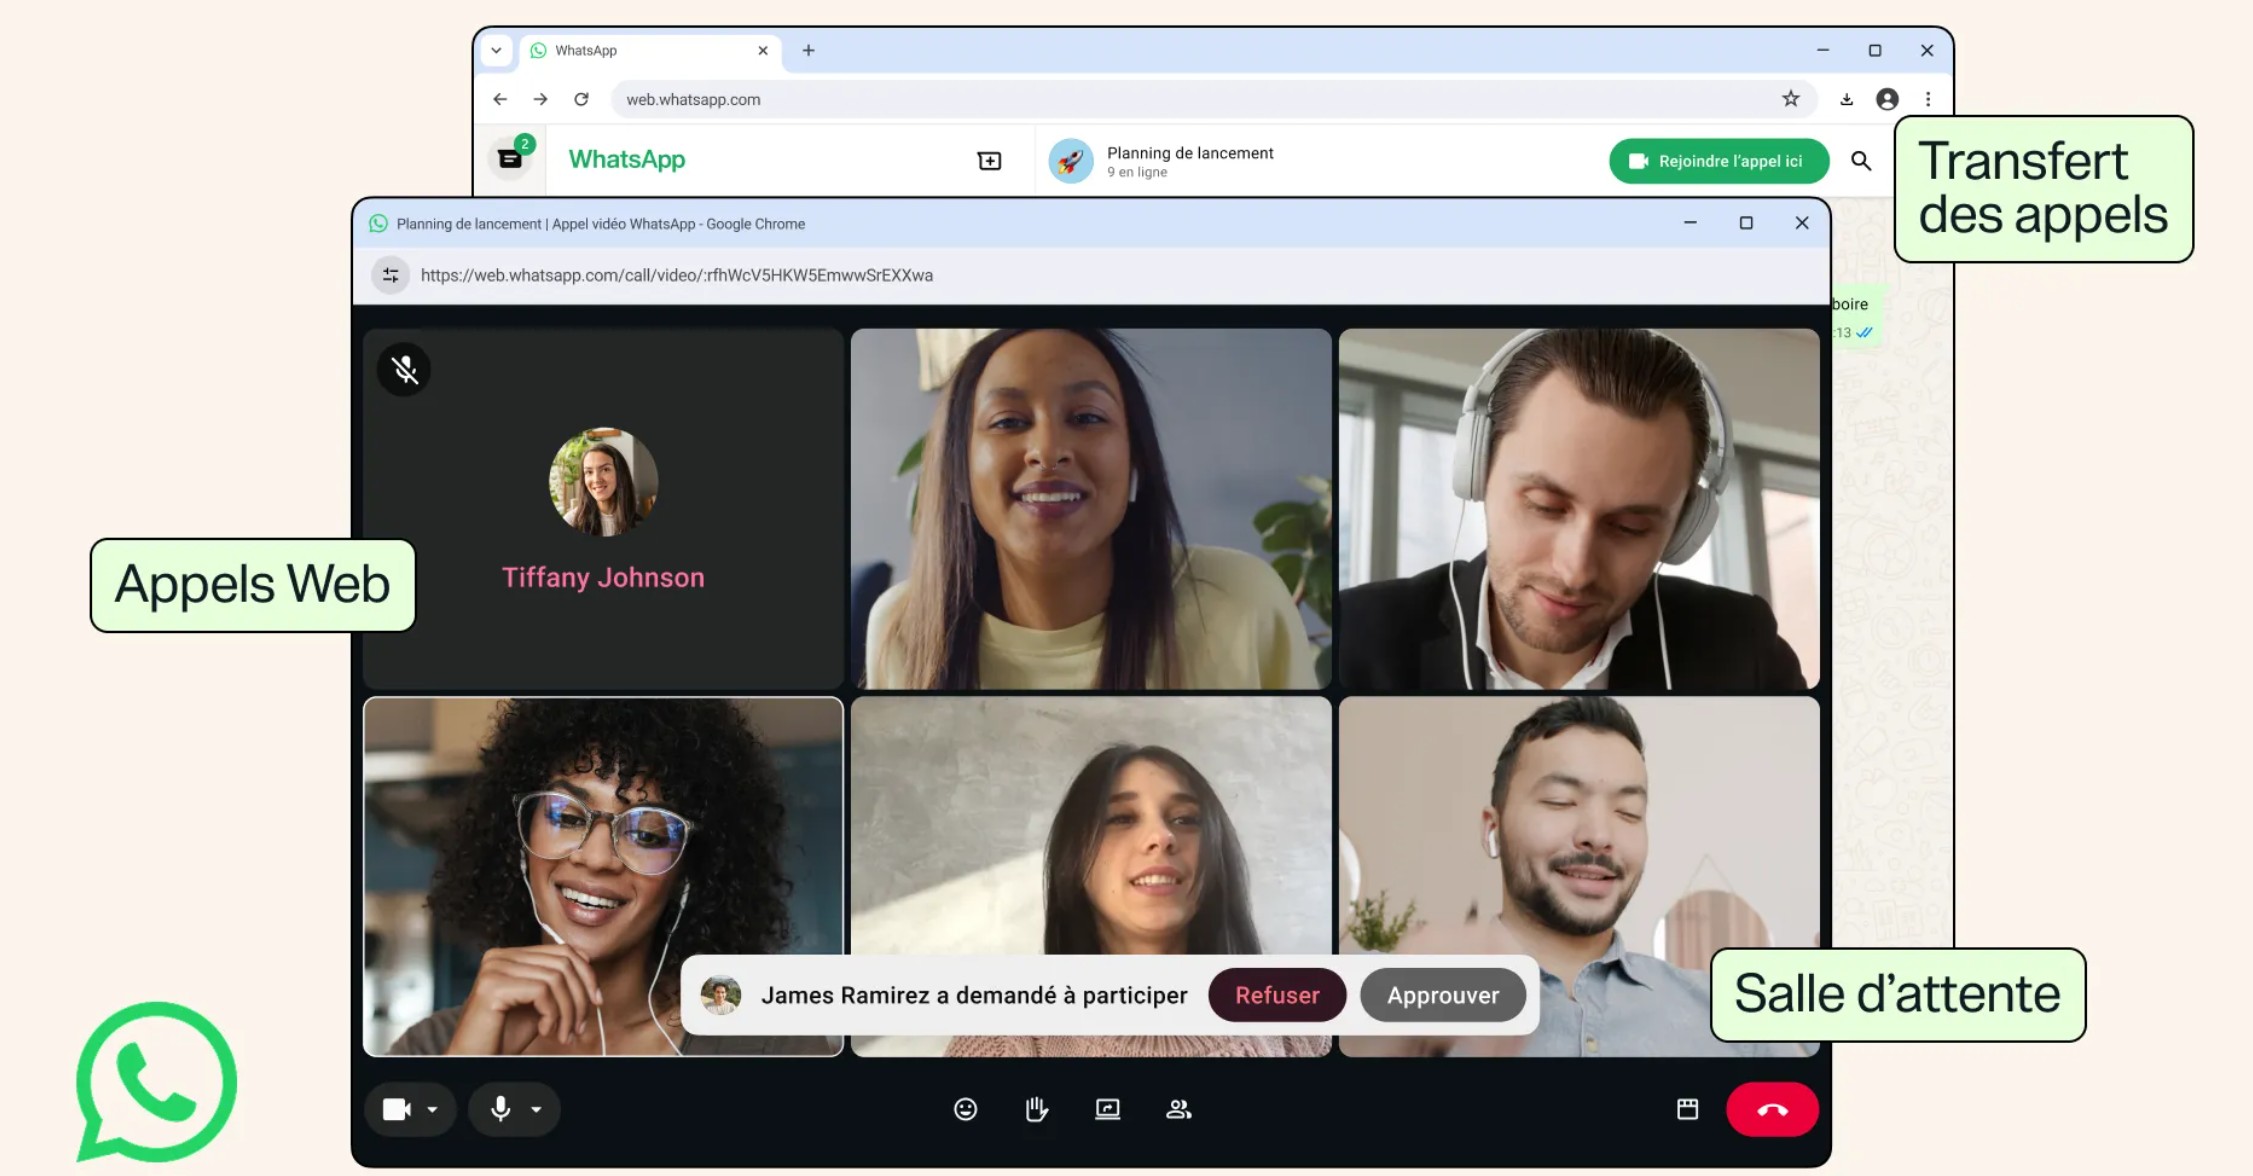Refuse James Ramirez's request to join

(x=1277, y=995)
